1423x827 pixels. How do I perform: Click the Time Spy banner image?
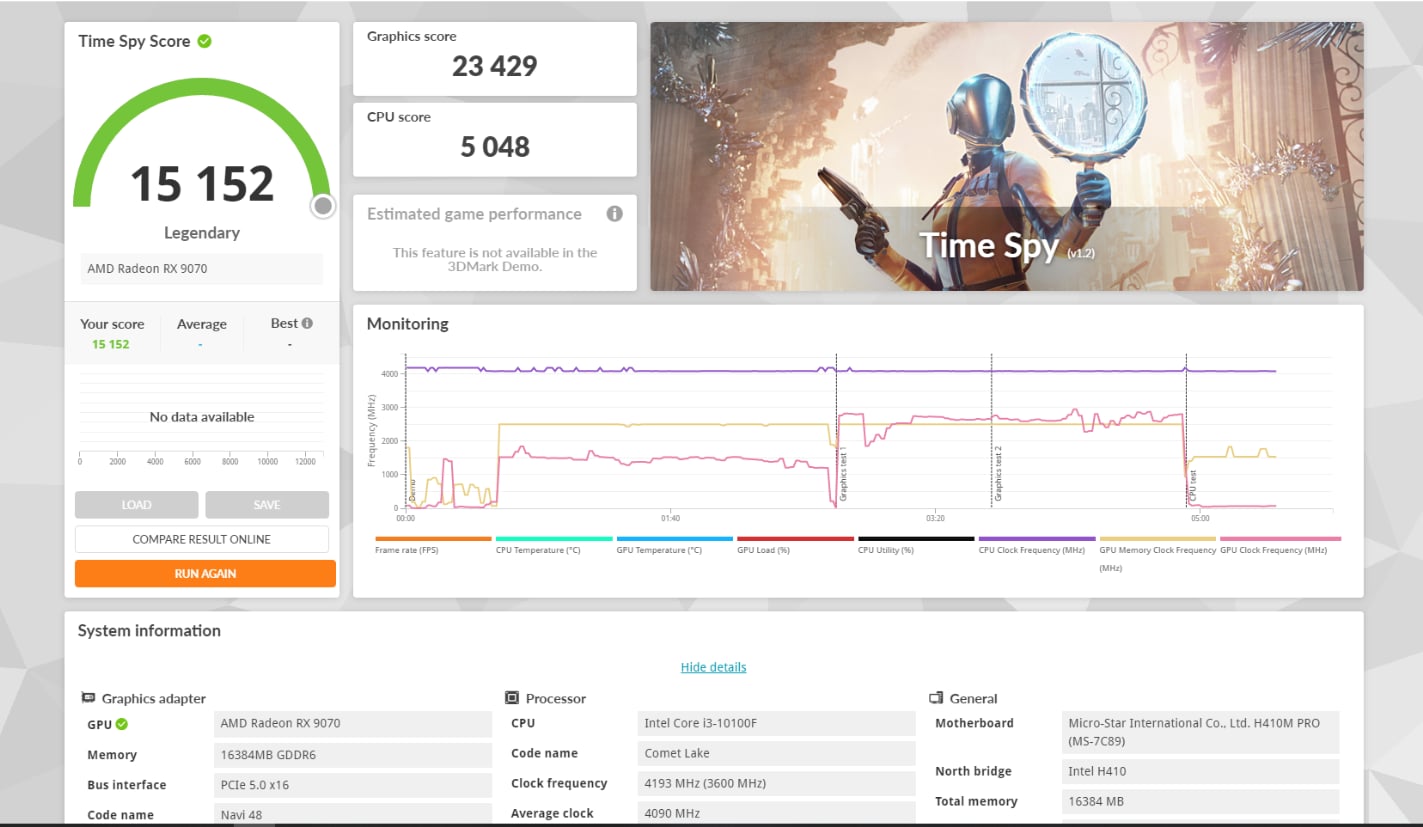tap(1006, 157)
